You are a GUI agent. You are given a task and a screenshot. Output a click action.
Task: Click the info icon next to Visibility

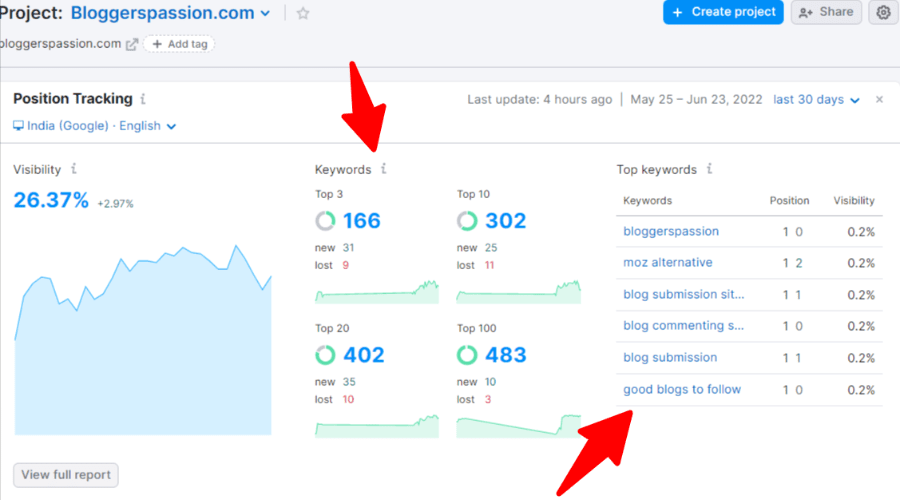pyautogui.click(x=73, y=169)
